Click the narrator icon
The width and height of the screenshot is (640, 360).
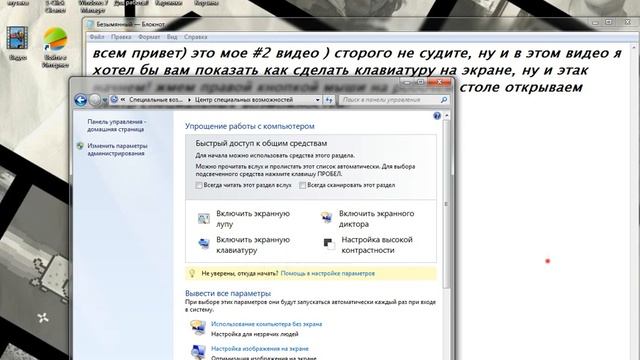click(326, 218)
